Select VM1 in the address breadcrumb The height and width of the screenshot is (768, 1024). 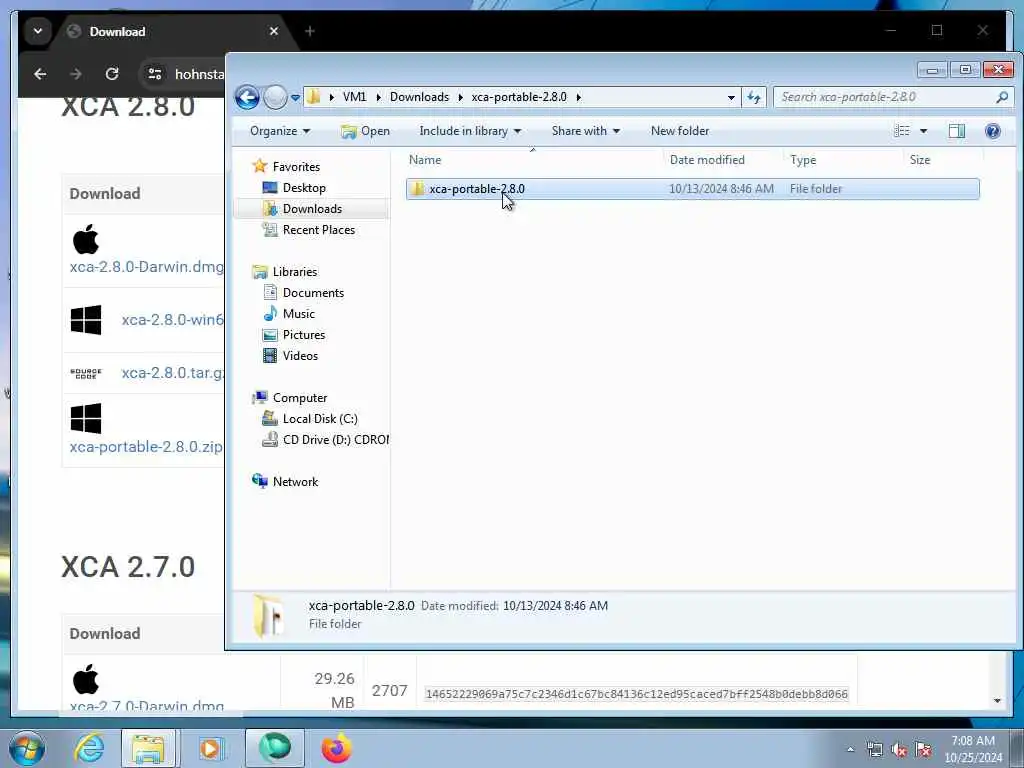pos(354,97)
